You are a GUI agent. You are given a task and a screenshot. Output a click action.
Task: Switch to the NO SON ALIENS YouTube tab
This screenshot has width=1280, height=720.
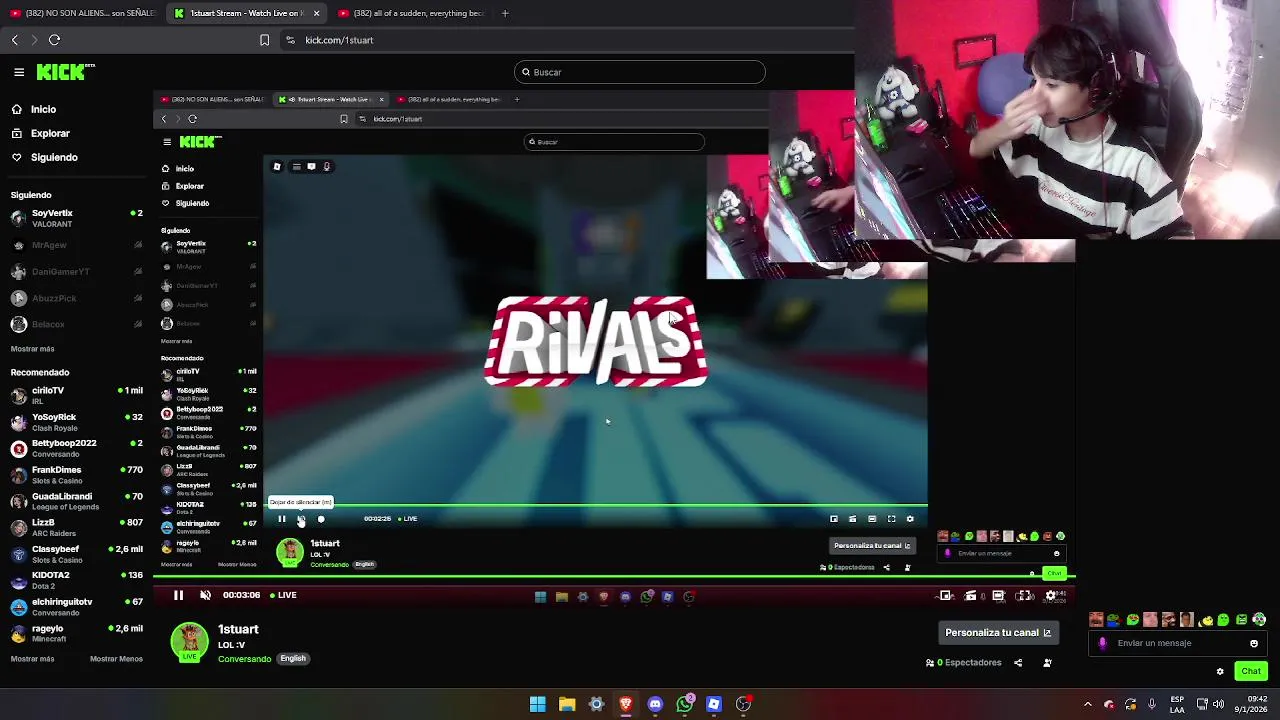83,13
